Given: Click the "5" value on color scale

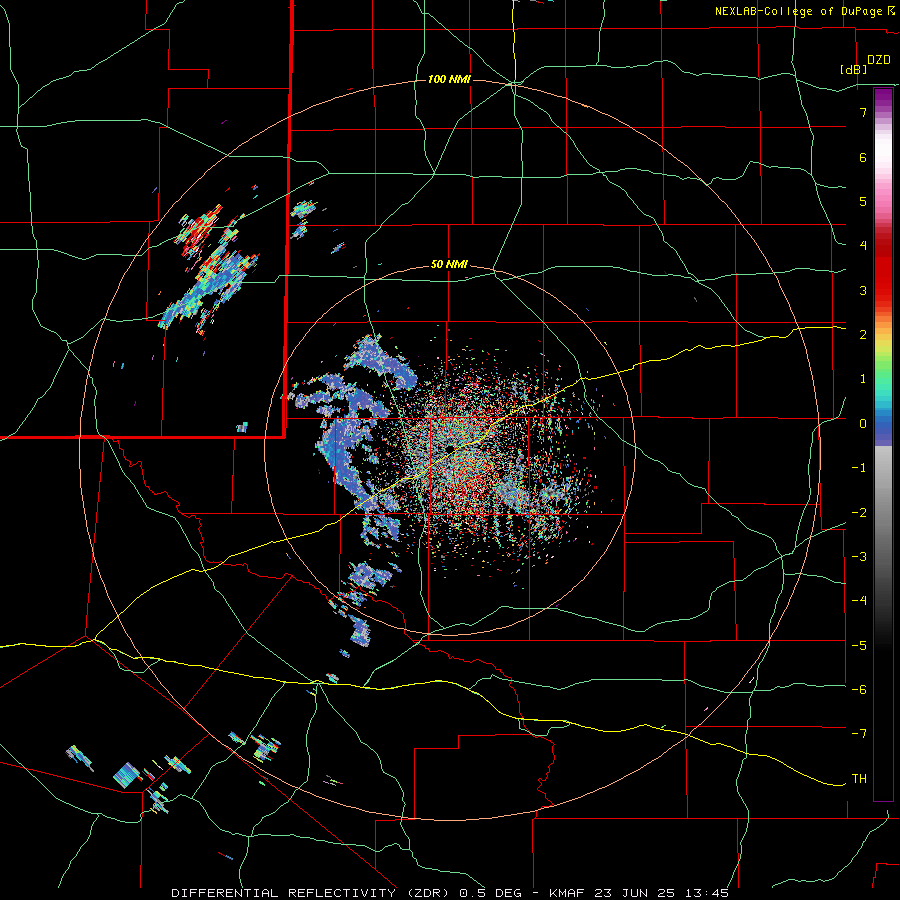Looking at the screenshot, I should click(863, 201).
